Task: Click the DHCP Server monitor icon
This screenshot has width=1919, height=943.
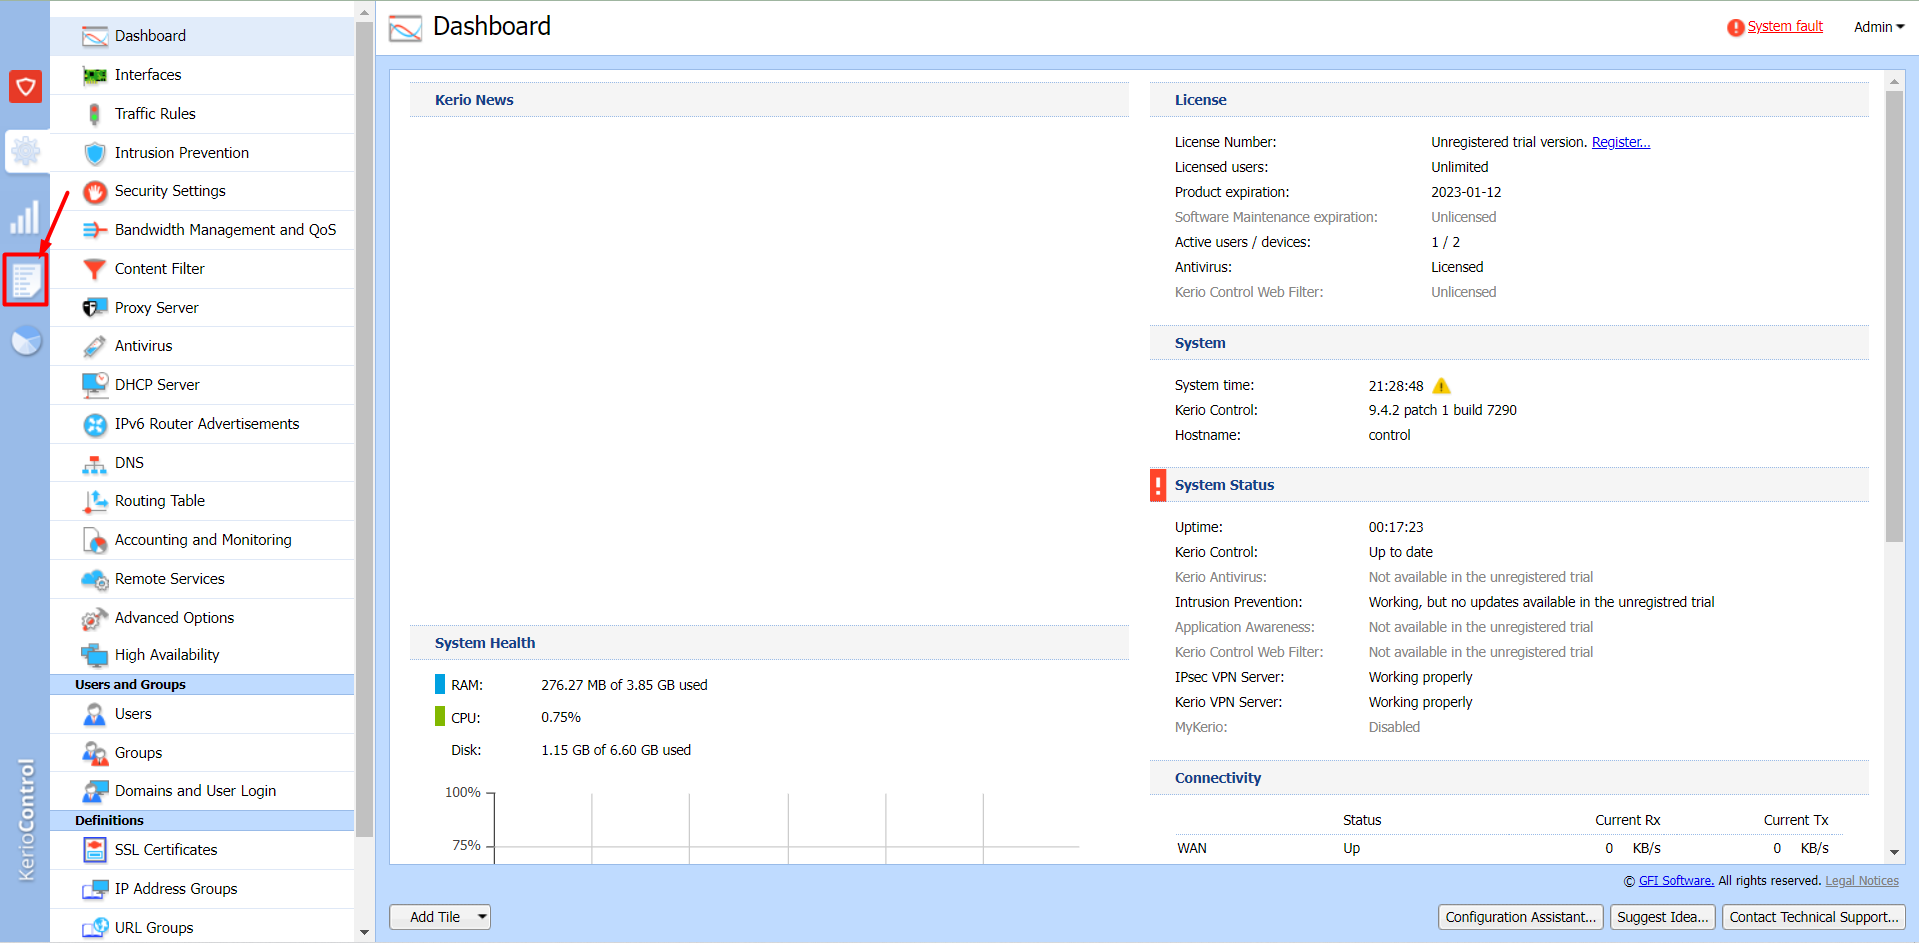Action: (95, 385)
